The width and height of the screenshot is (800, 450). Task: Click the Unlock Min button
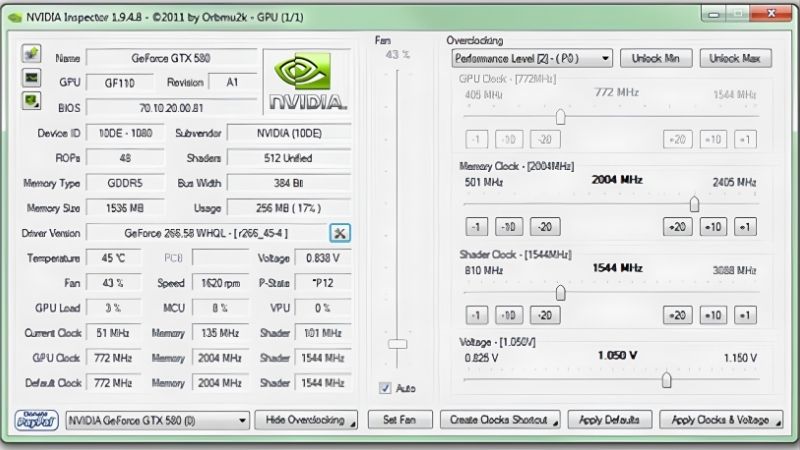pos(656,58)
